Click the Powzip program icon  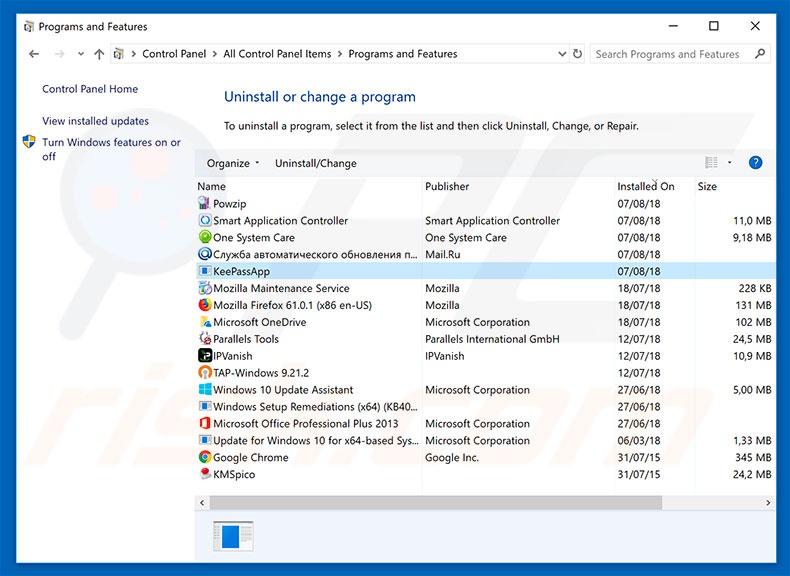(204, 203)
